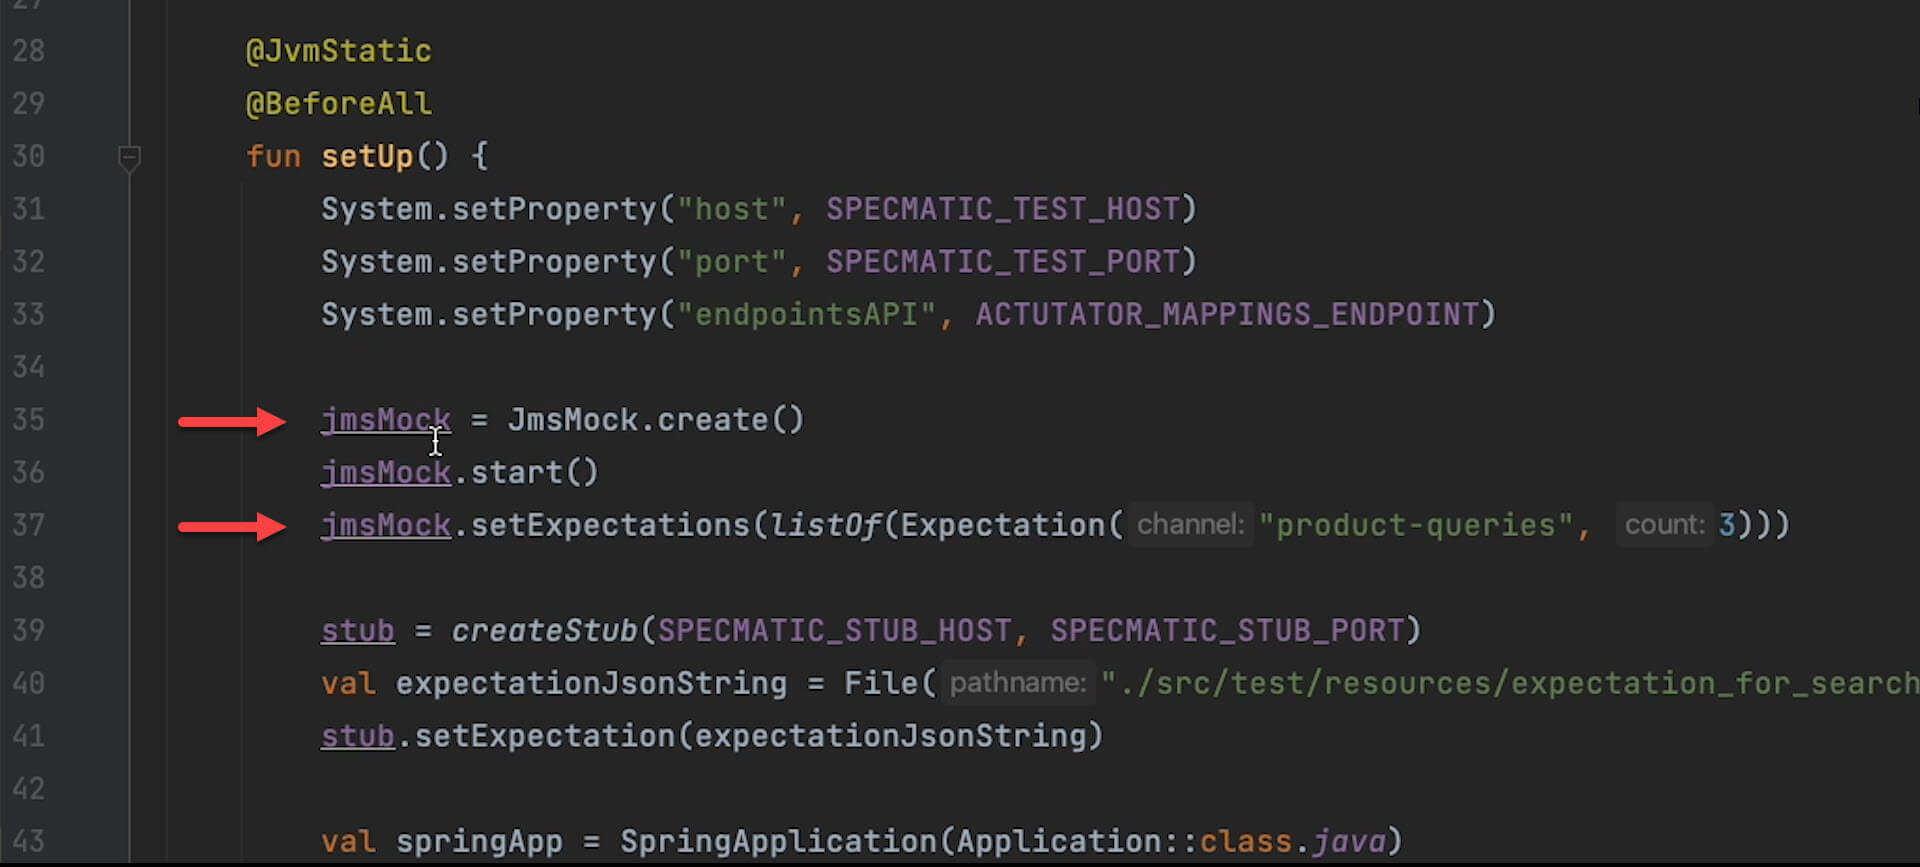
Task: Click the SpringApplication constructor call
Action: [x=777, y=842]
